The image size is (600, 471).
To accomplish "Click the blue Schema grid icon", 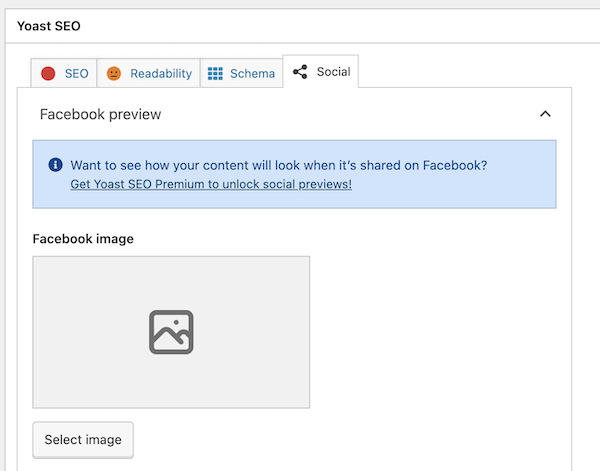I will (215, 73).
